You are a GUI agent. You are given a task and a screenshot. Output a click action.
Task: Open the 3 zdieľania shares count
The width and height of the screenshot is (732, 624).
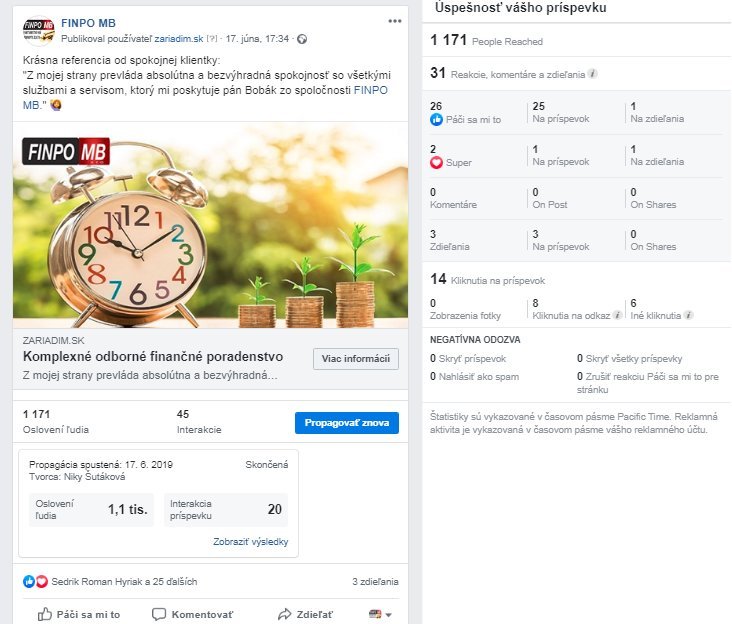coord(374,582)
